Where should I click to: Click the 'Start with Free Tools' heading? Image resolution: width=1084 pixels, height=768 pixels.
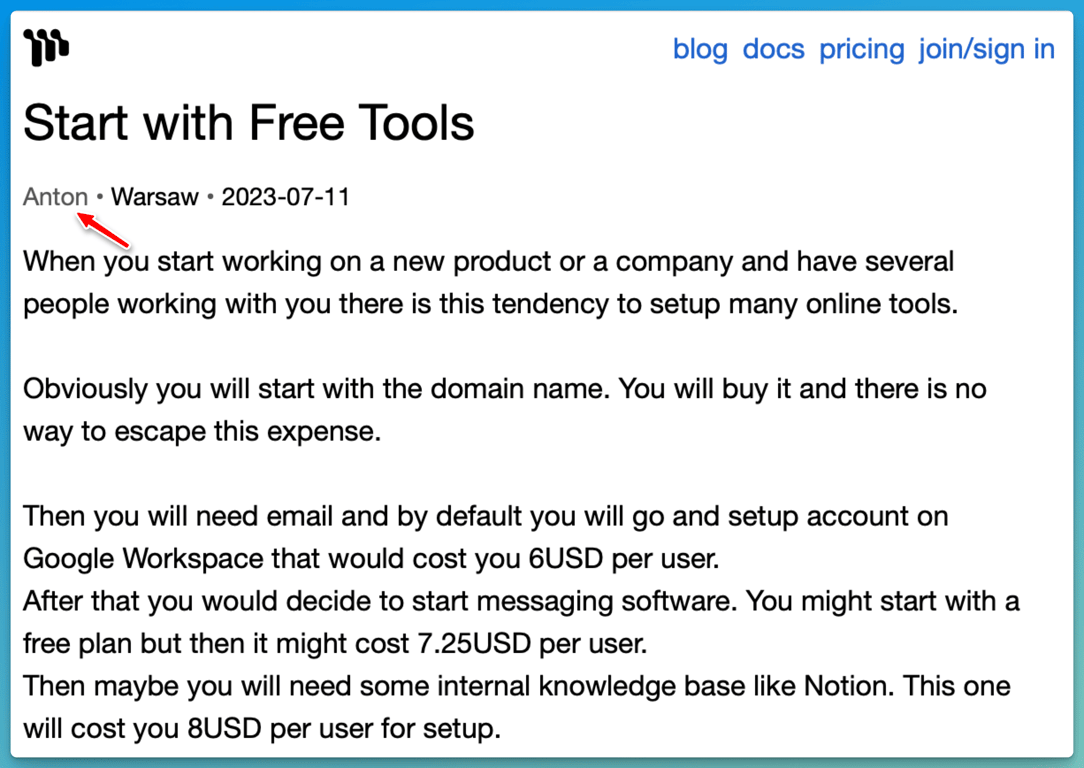[249, 123]
